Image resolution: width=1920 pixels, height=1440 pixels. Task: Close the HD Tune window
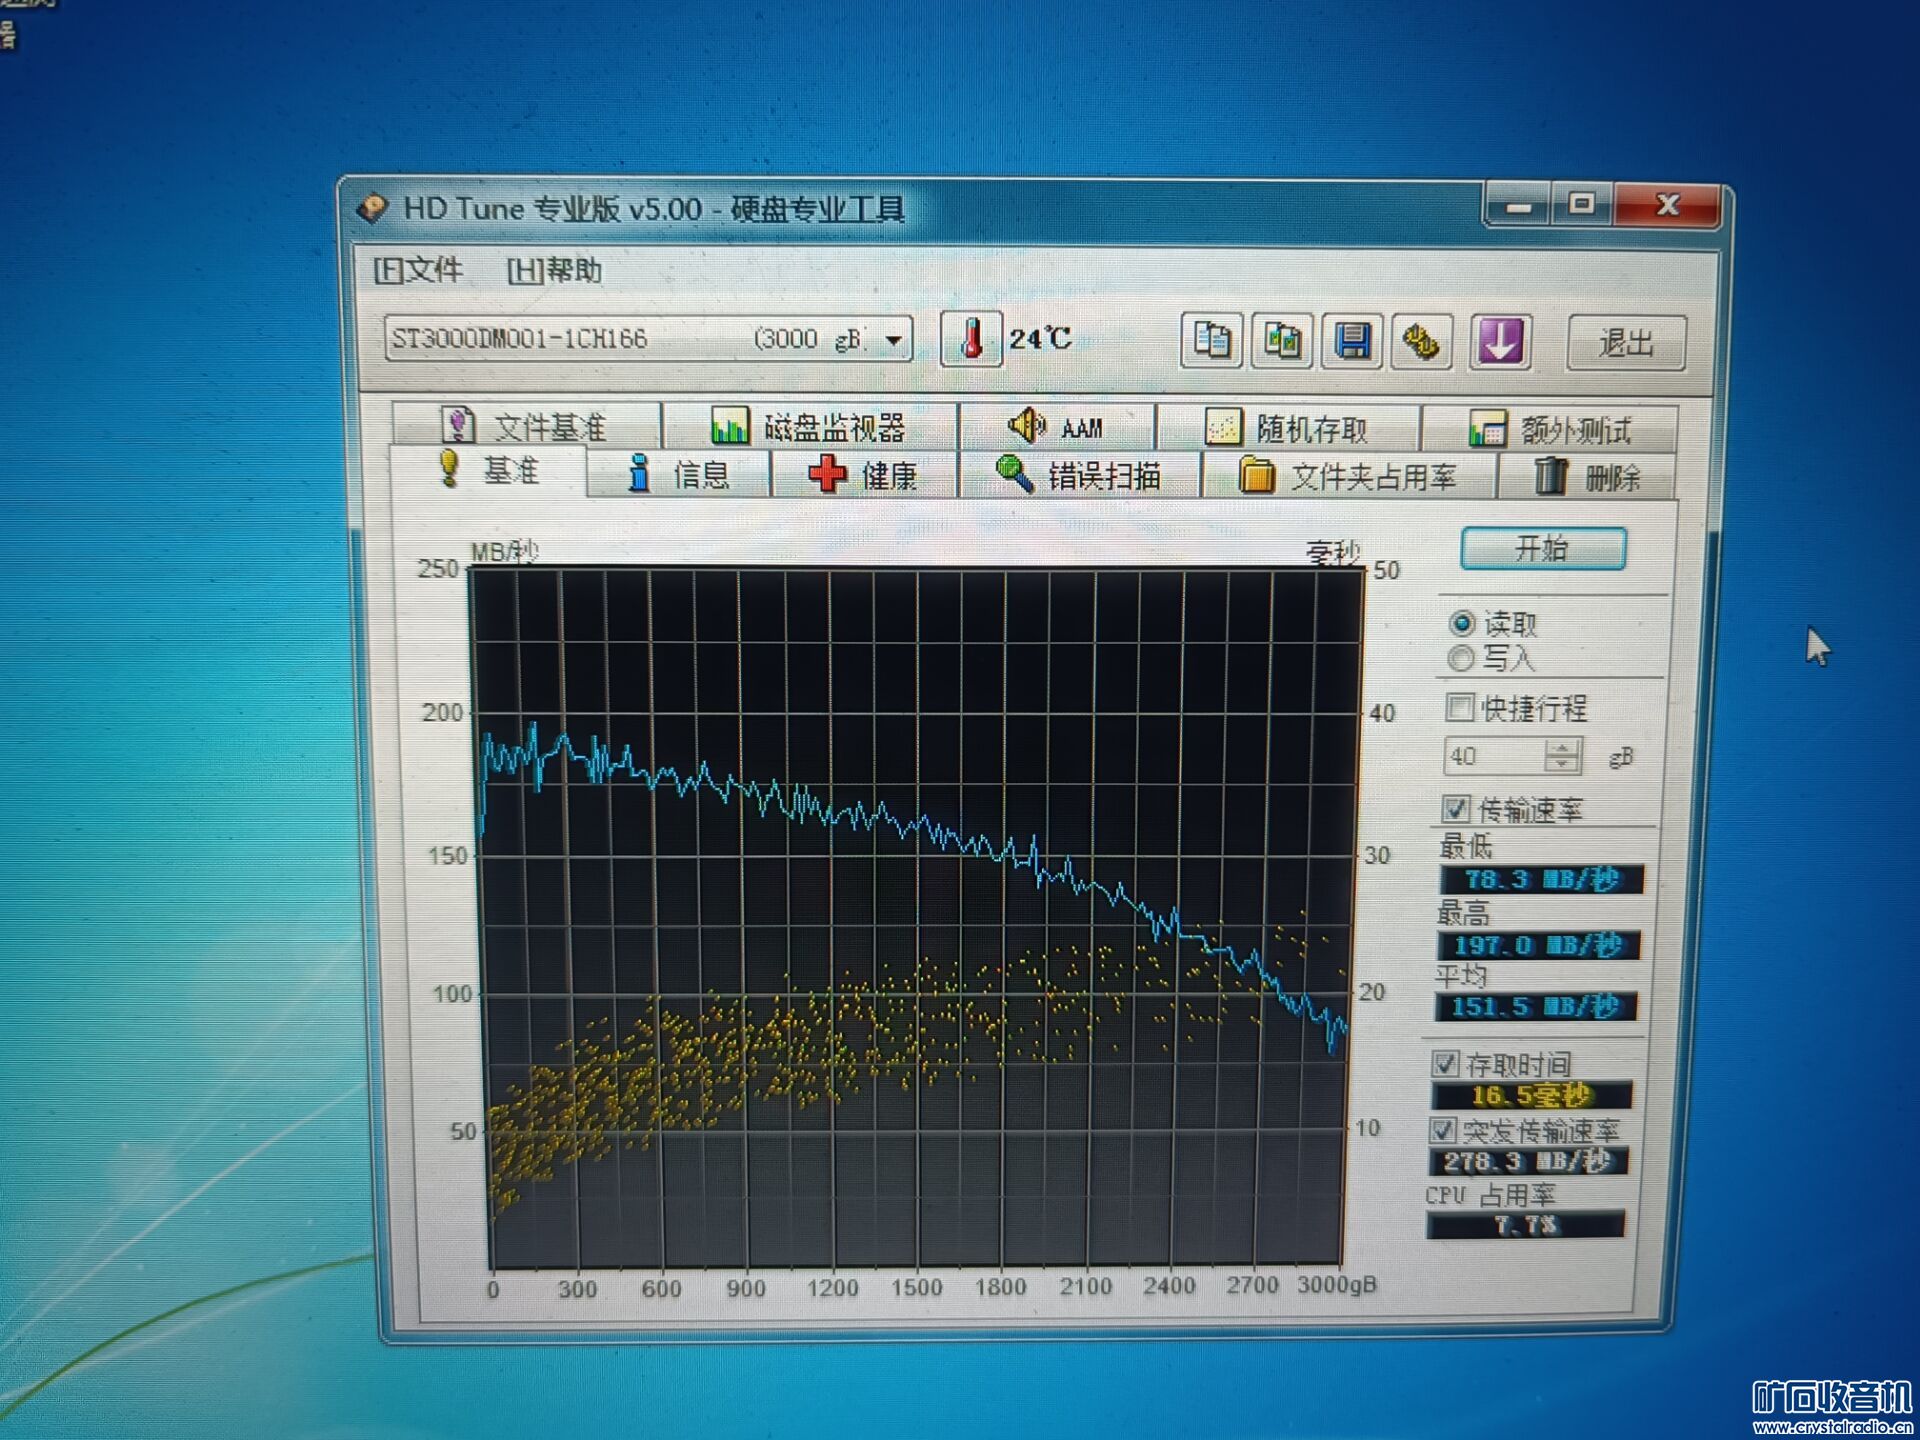coord(1667,206)
